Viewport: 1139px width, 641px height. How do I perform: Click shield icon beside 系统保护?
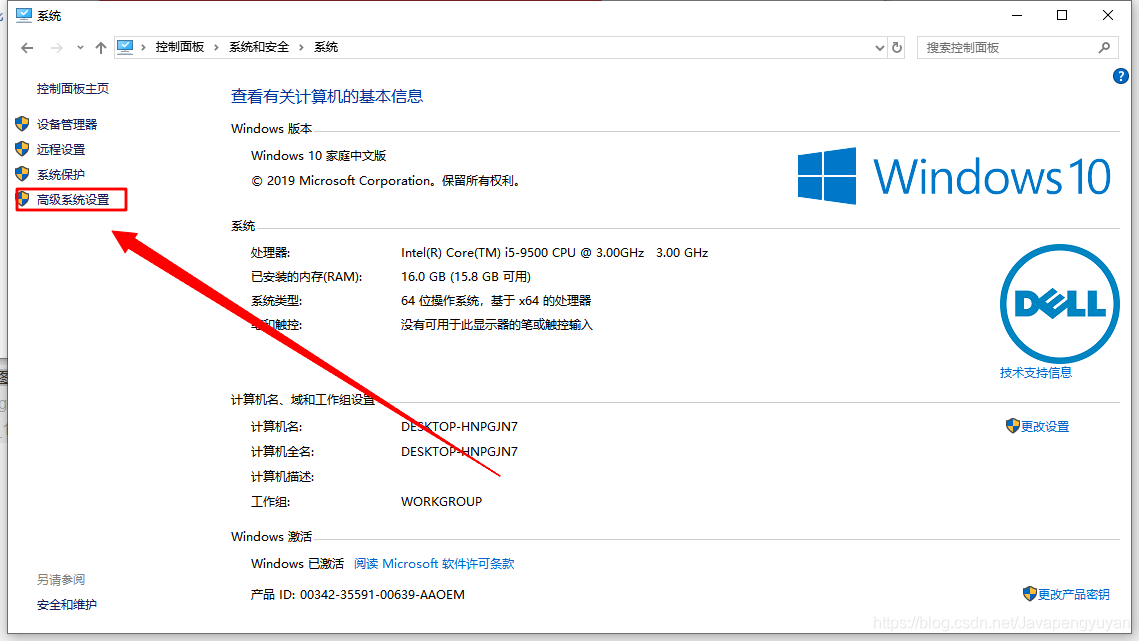coord(23,174)
